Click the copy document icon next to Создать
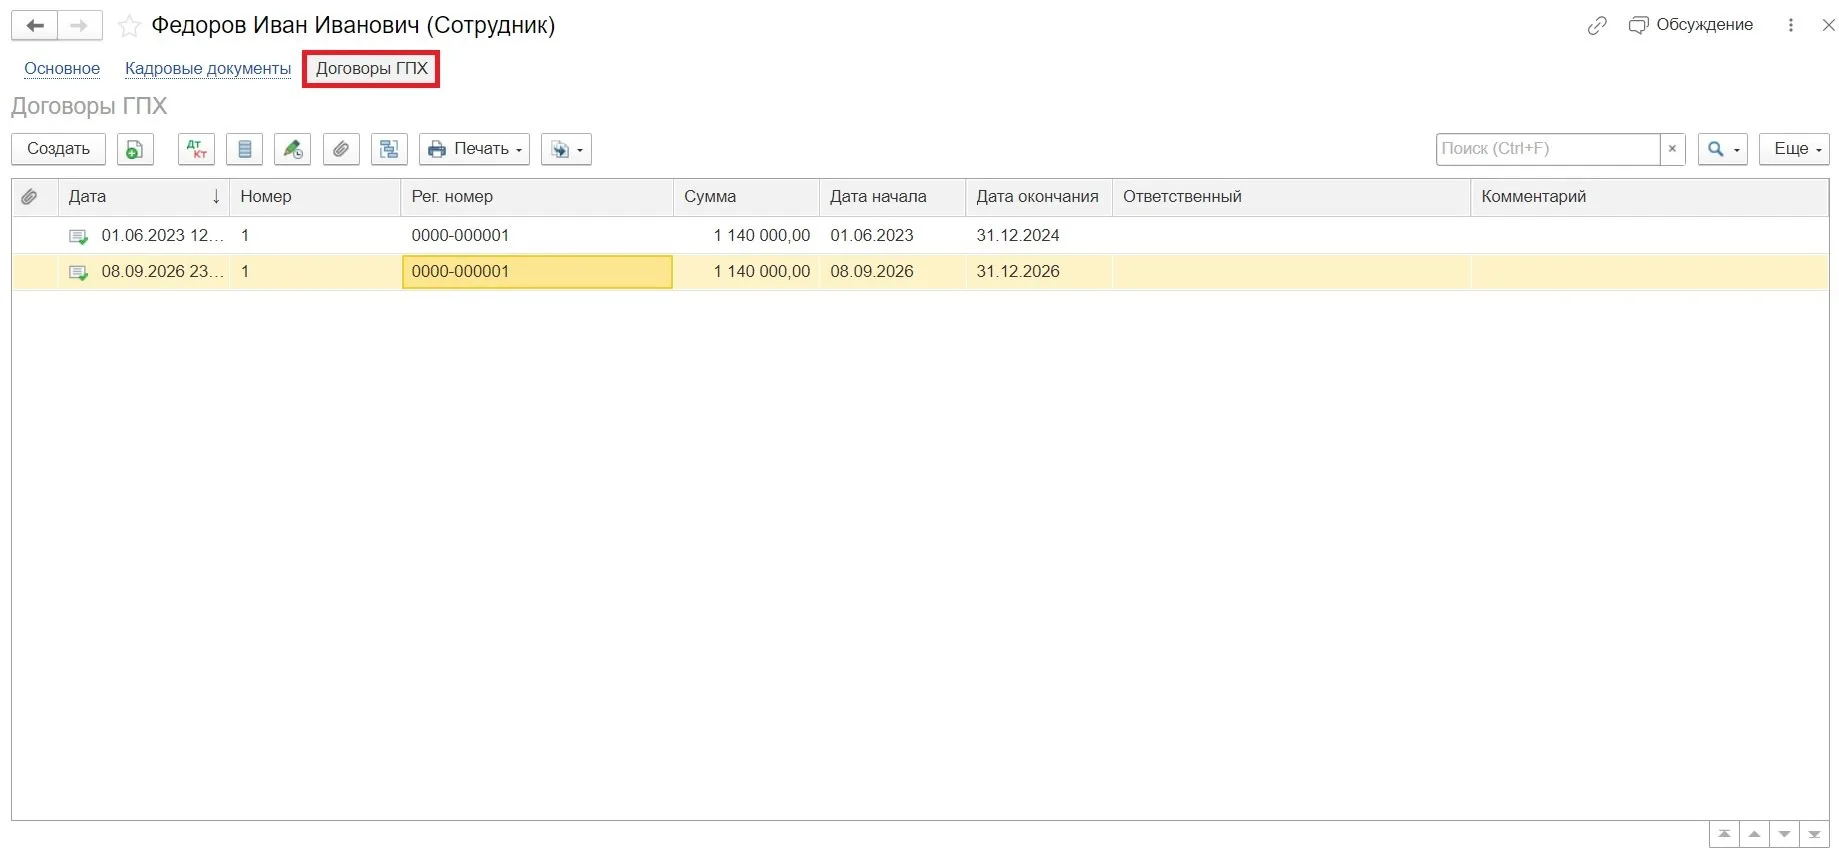The height and width of the screenshot is (855, 1839). [135, 149]
